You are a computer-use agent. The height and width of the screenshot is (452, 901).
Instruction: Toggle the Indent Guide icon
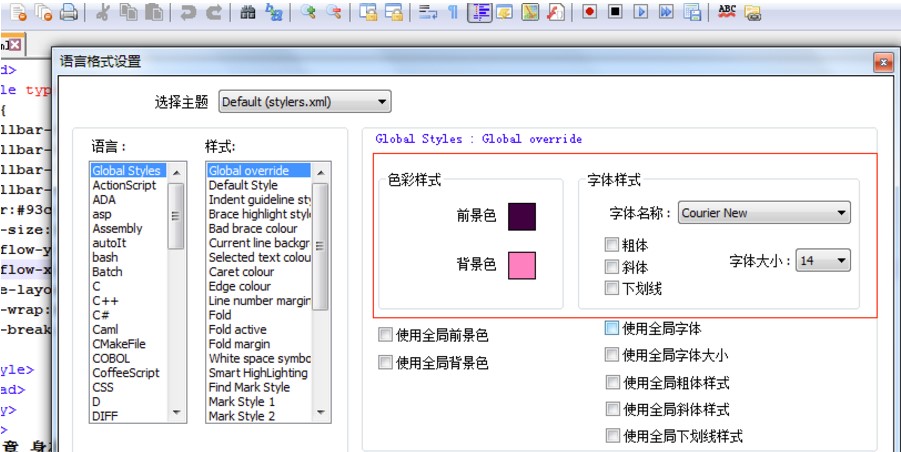[479, 12]
